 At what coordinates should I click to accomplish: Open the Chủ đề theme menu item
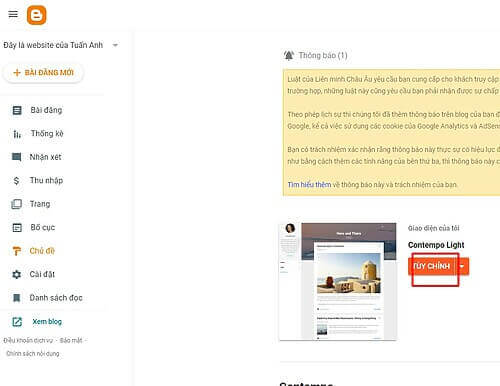pyautogui.click(x=42, y=251)
